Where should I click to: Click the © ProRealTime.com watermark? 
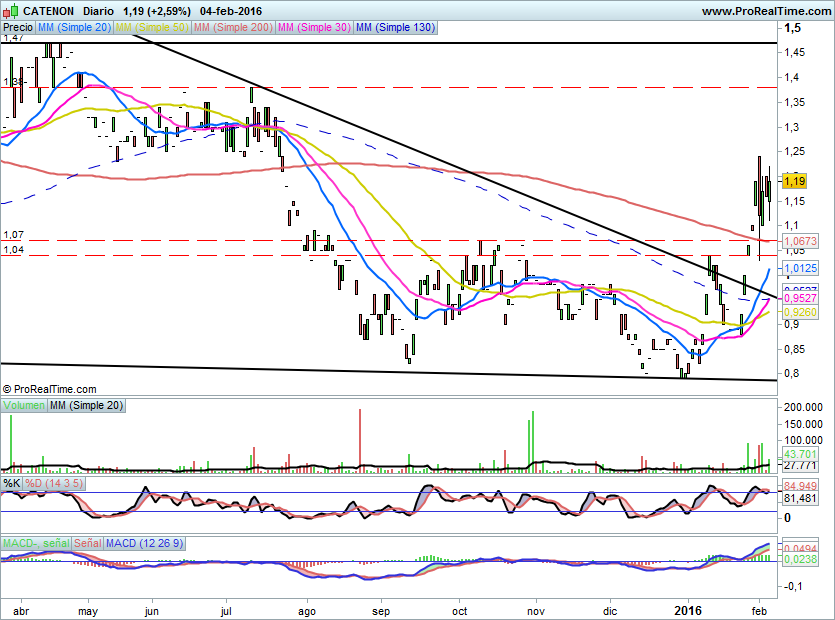(50, 389)
